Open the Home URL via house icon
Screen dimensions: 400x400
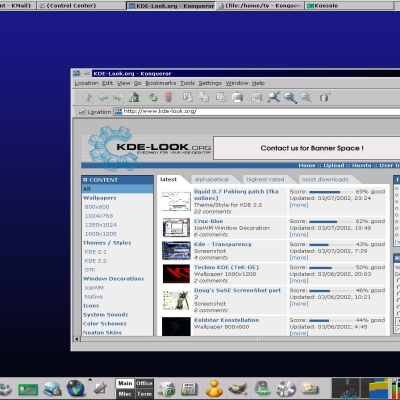(x=134, y=97)
